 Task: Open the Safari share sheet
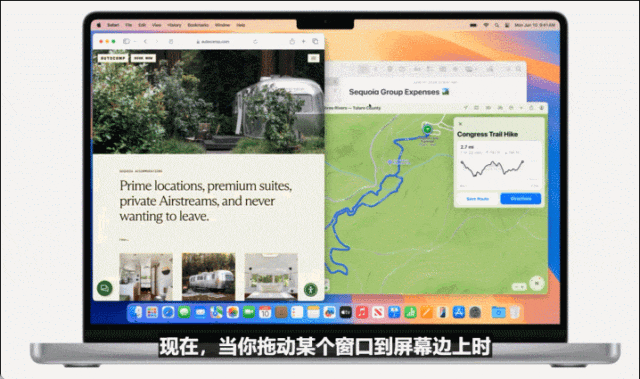point(292,41)
